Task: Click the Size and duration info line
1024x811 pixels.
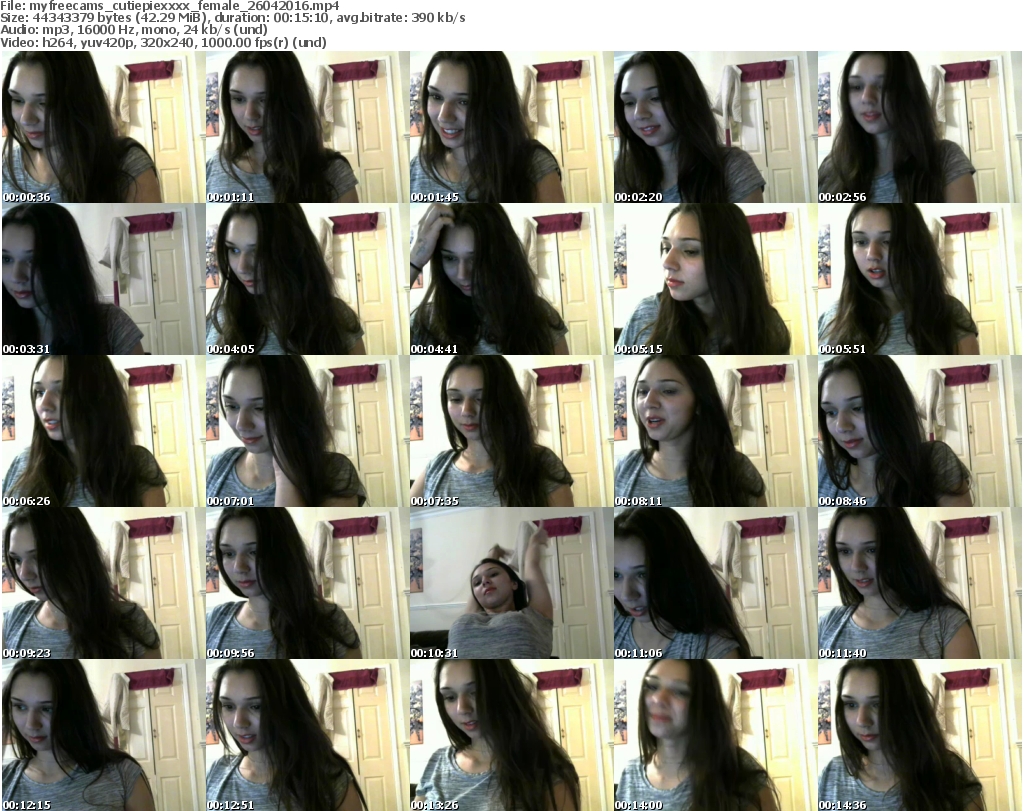Action: (x=233, y=18)
